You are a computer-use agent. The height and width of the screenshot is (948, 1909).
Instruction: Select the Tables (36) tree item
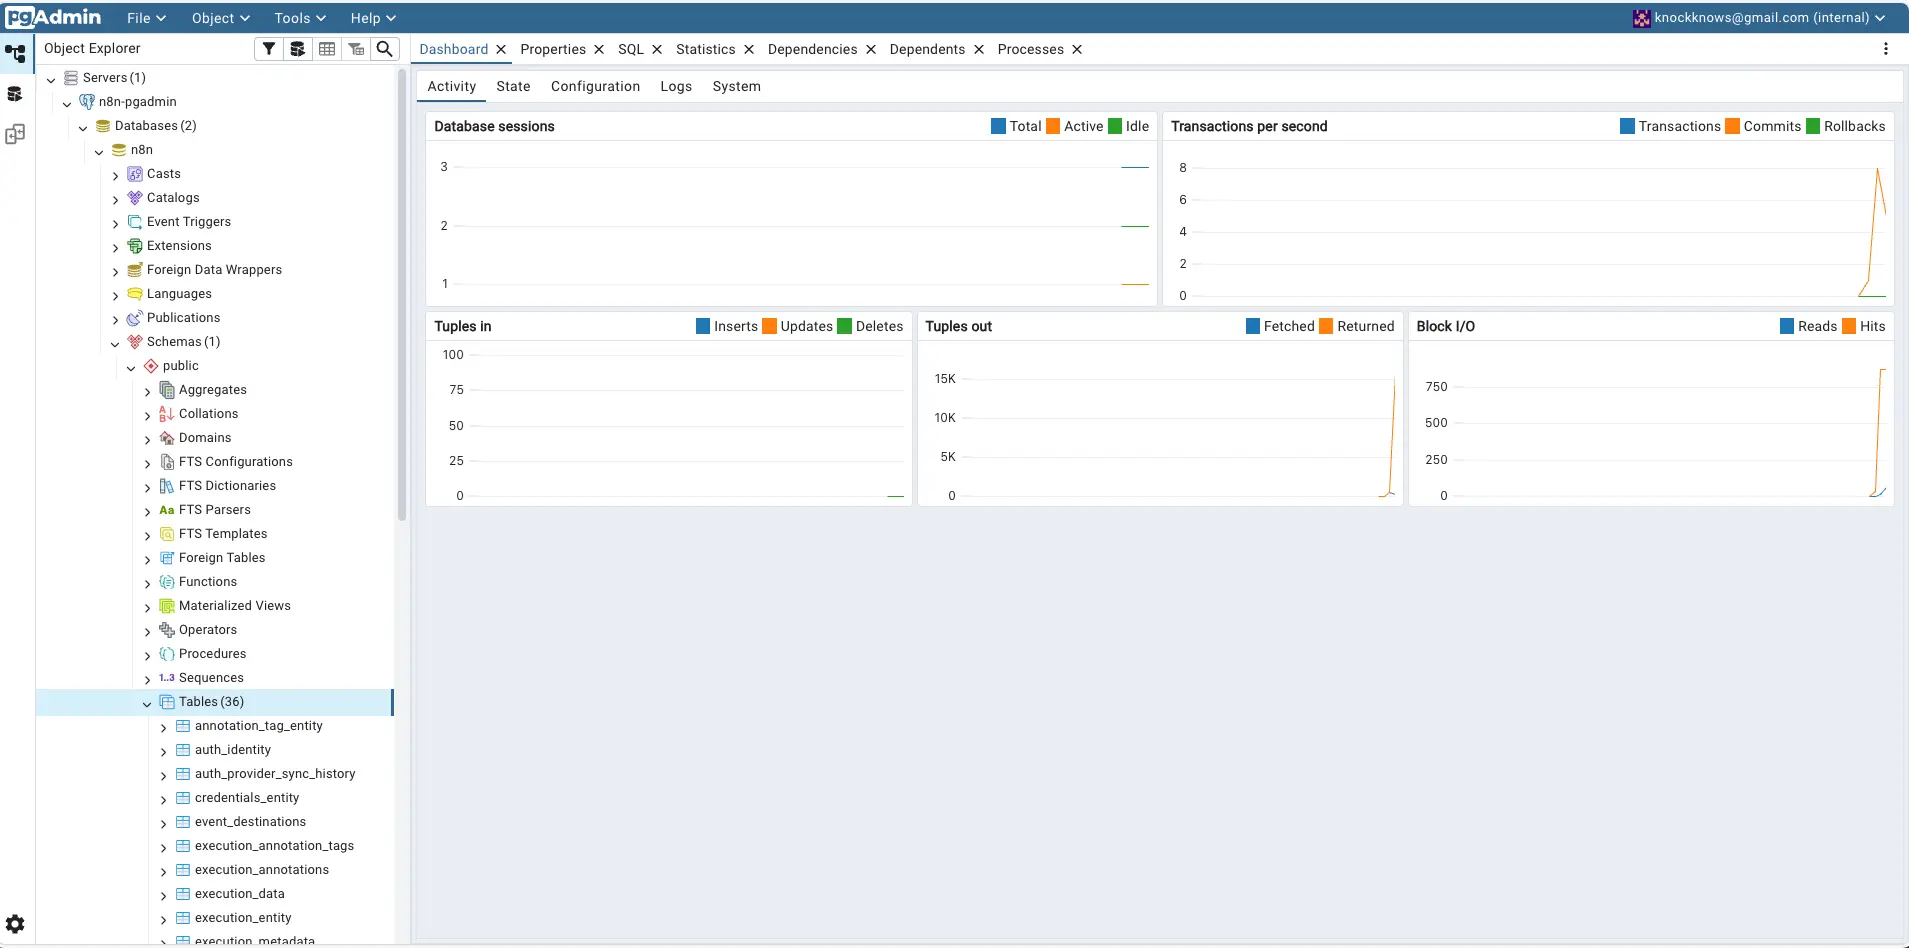pyautogui.click(x=211, y=701)
